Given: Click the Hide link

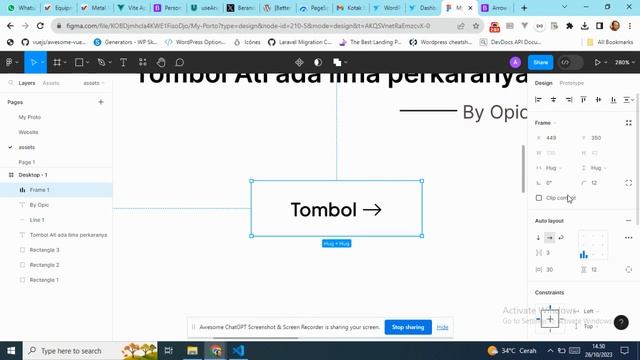Looking at the screenshot, I should (442, 327).
